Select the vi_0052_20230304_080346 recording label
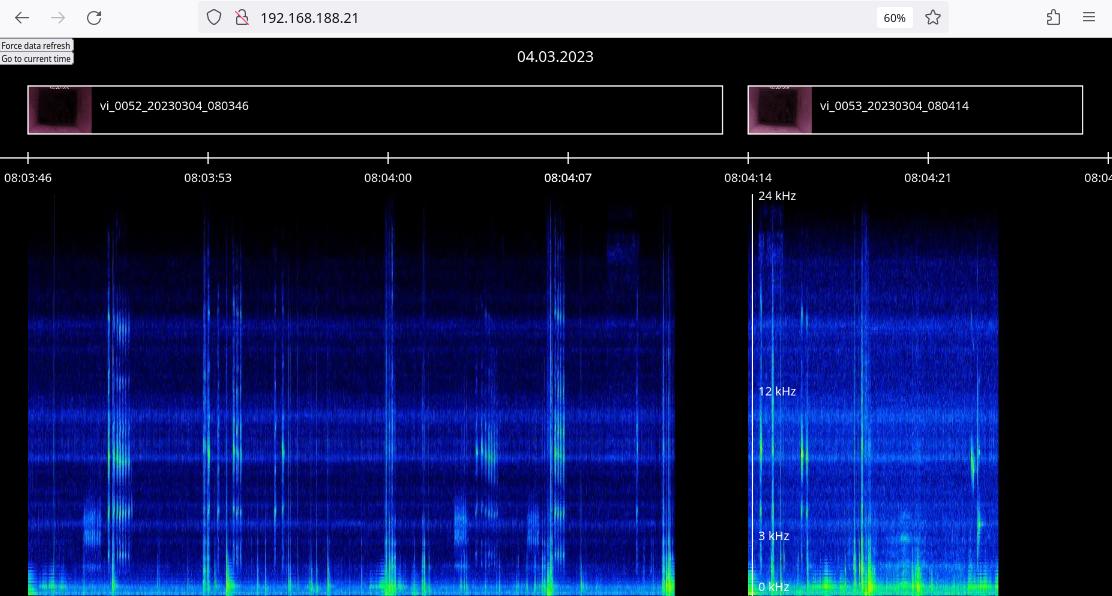This screenshot has height=596, width=1112. coord(174,105)
